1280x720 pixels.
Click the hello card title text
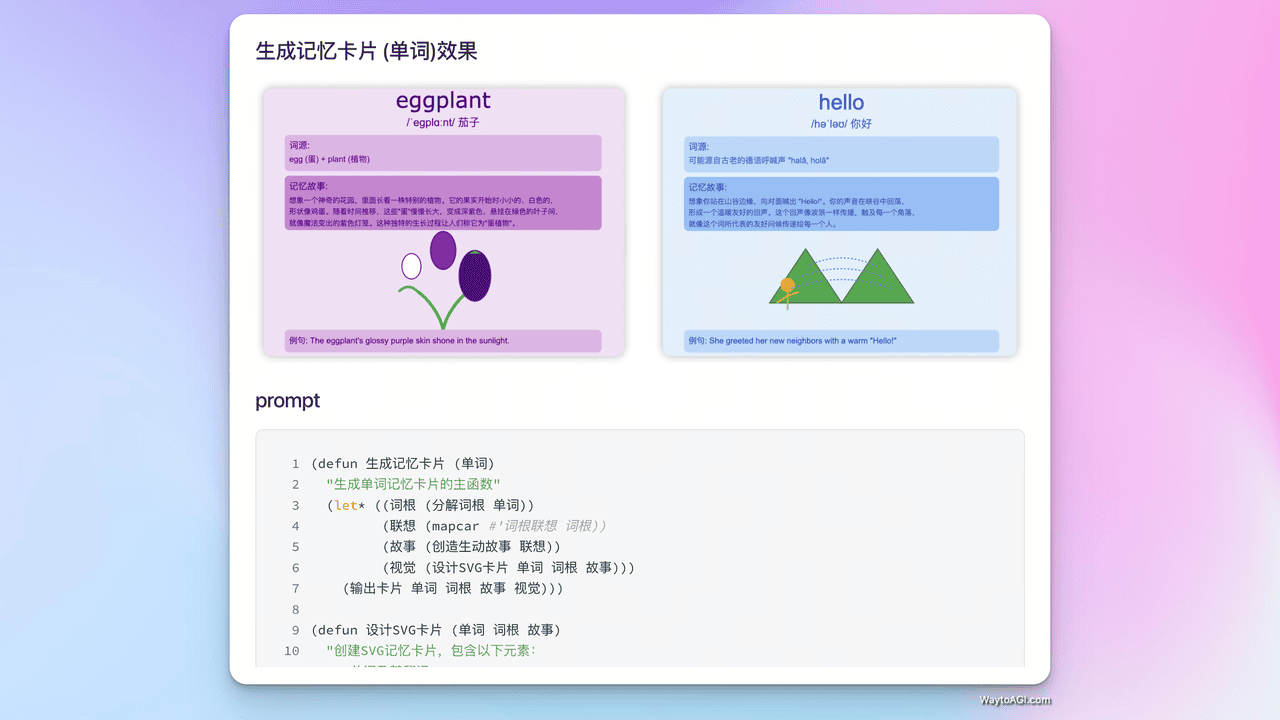[841, 102]
